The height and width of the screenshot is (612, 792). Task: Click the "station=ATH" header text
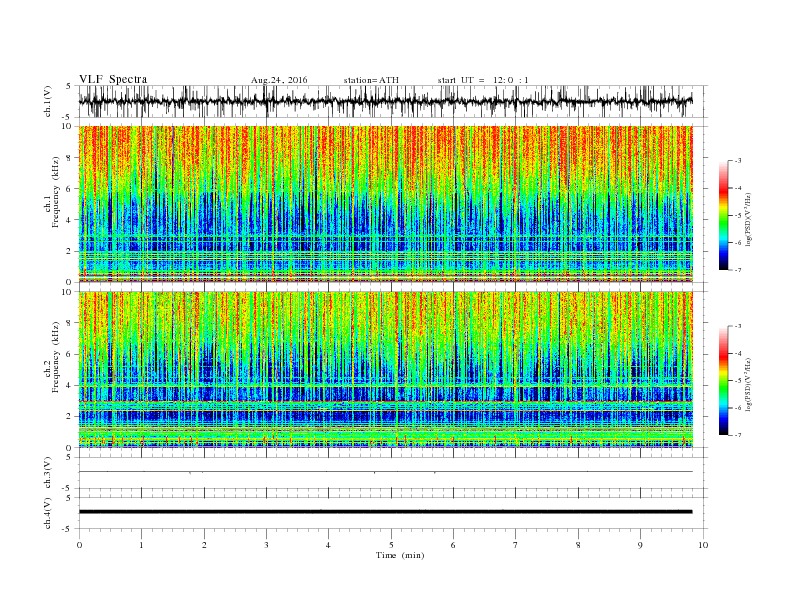coord(371,80)
